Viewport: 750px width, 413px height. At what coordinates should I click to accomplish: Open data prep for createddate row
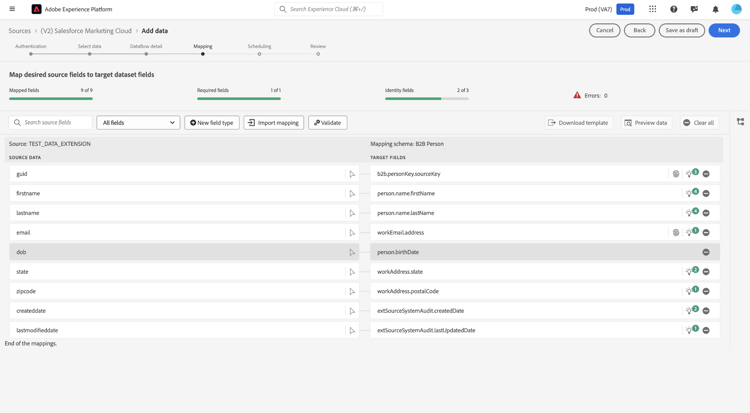(352, 311)
